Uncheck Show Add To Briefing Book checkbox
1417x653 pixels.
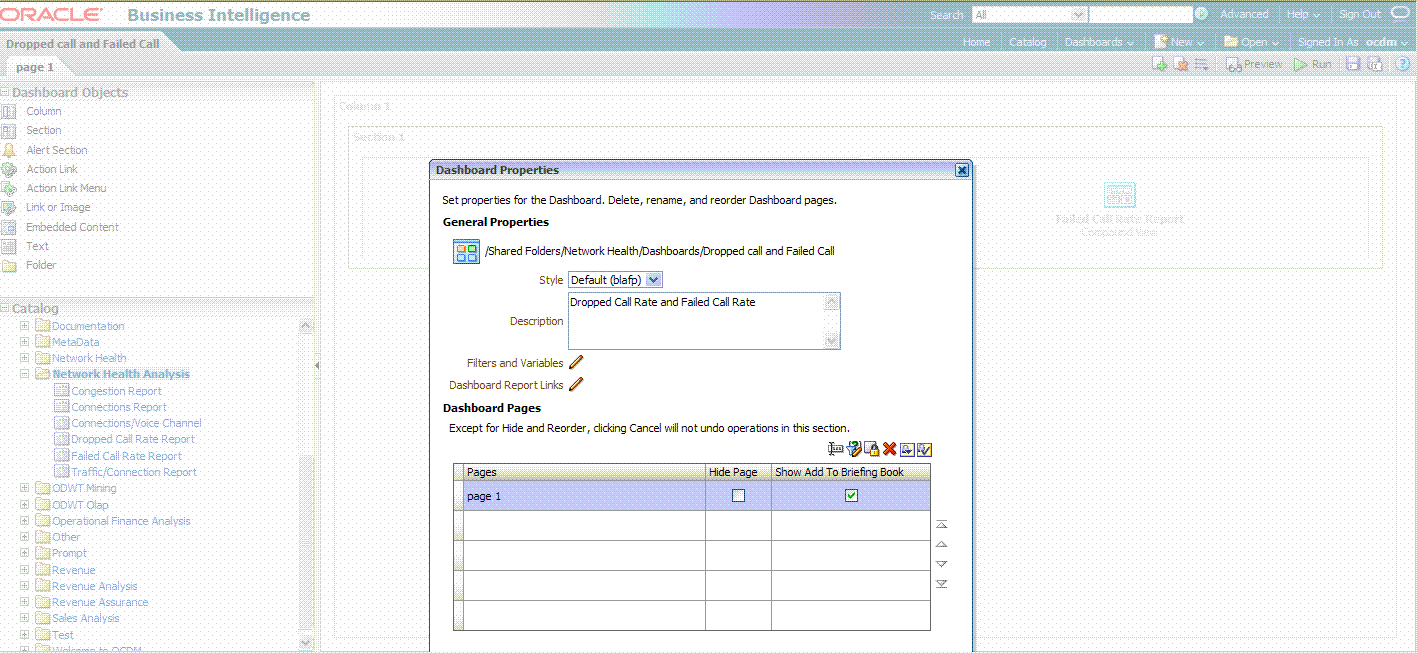(x=851, y=496)
